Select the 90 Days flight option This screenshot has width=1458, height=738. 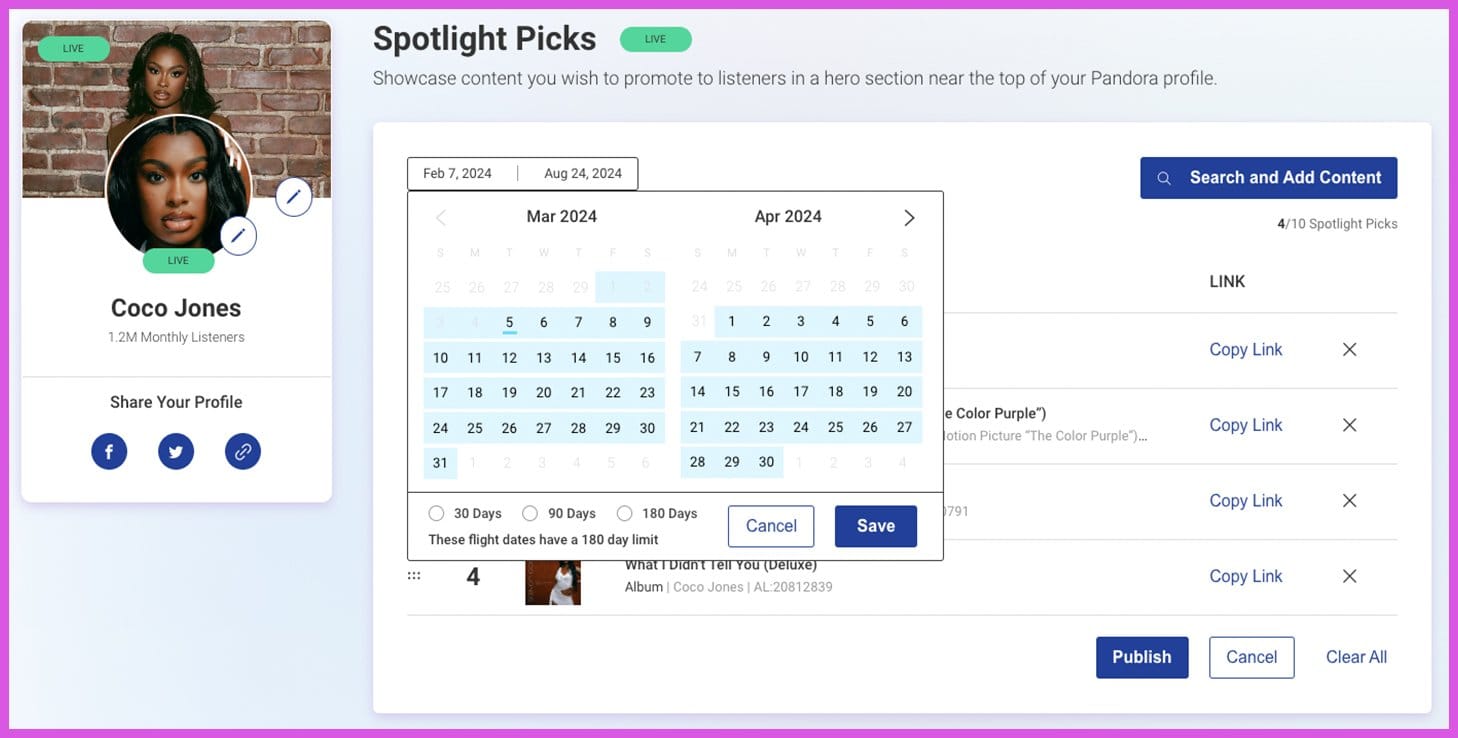point(530,512)
